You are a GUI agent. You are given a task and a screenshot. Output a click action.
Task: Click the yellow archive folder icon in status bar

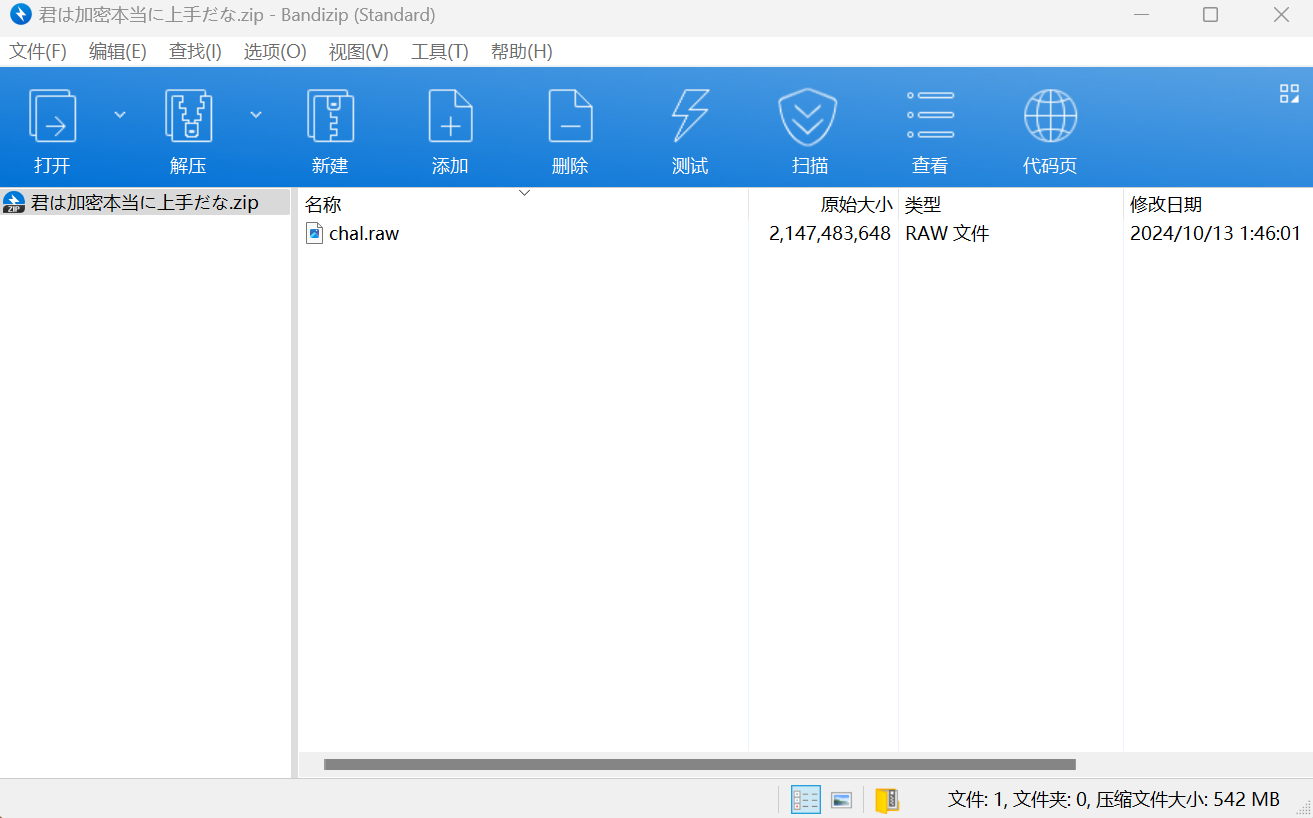point(886,799)
